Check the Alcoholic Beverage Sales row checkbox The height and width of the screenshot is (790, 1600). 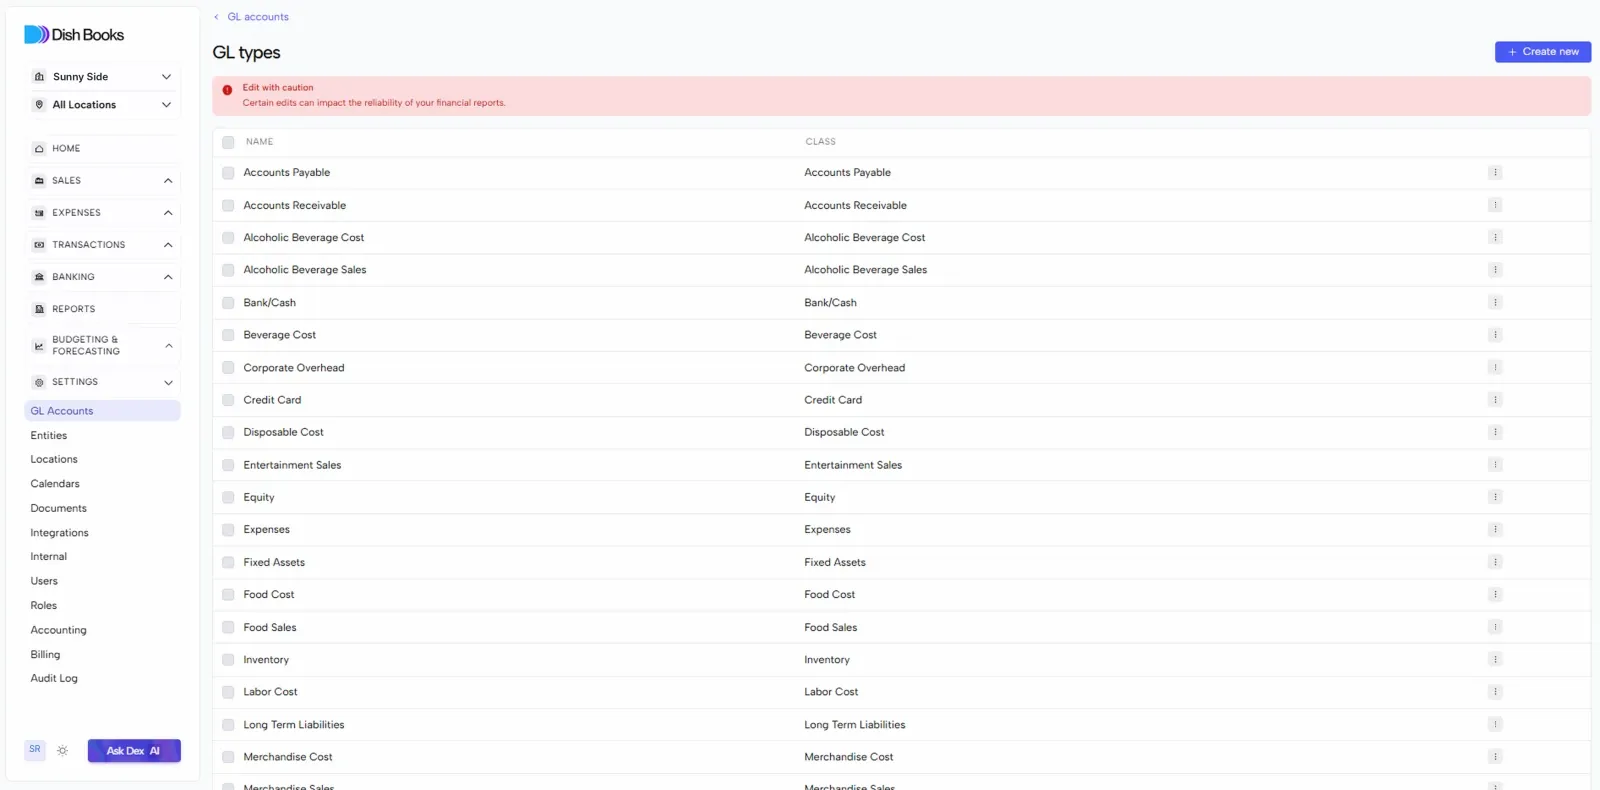tap(228, 270)
